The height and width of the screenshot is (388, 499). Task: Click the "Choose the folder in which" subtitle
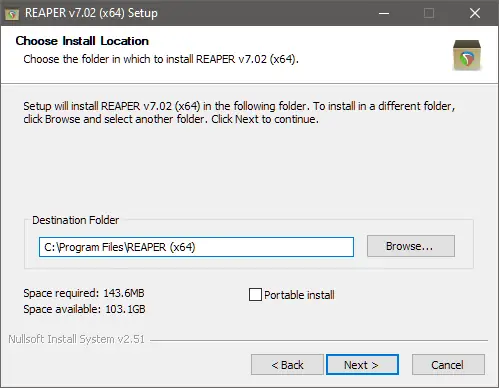click(161, 59)
